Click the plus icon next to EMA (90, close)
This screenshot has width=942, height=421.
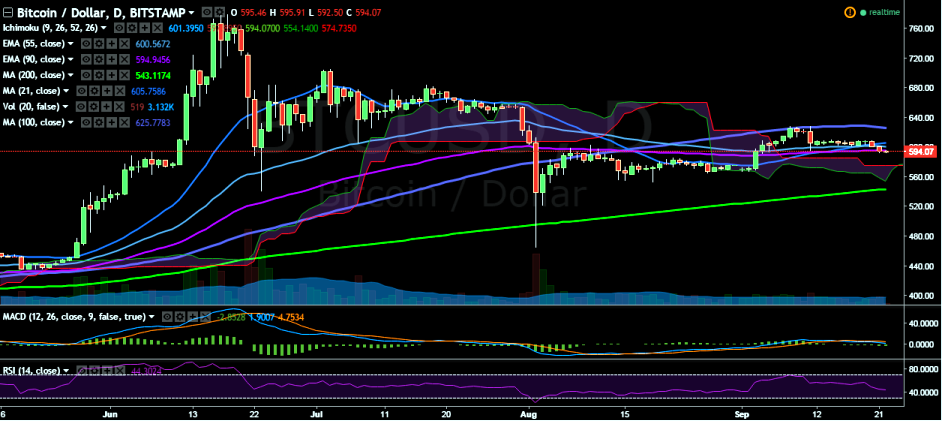click(112, 59)
